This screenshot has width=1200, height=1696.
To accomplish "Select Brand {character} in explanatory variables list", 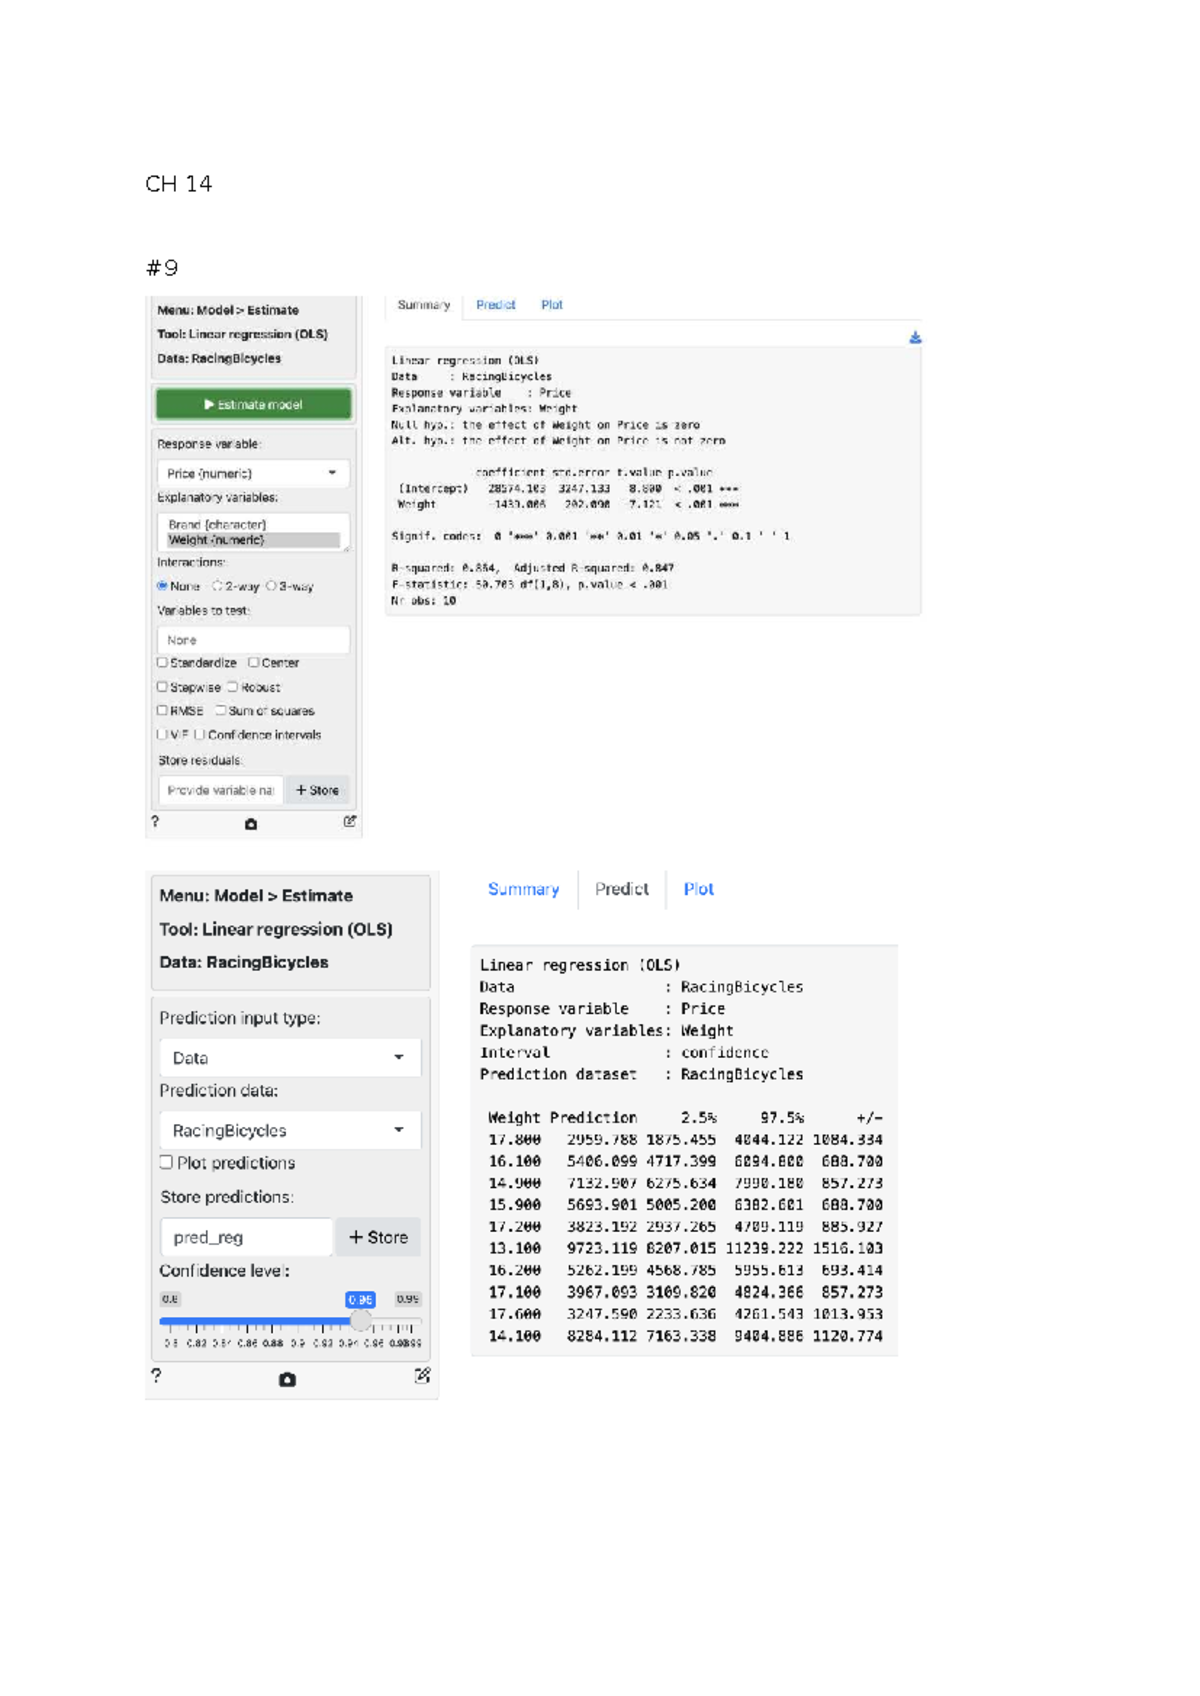I will [217, 524].
